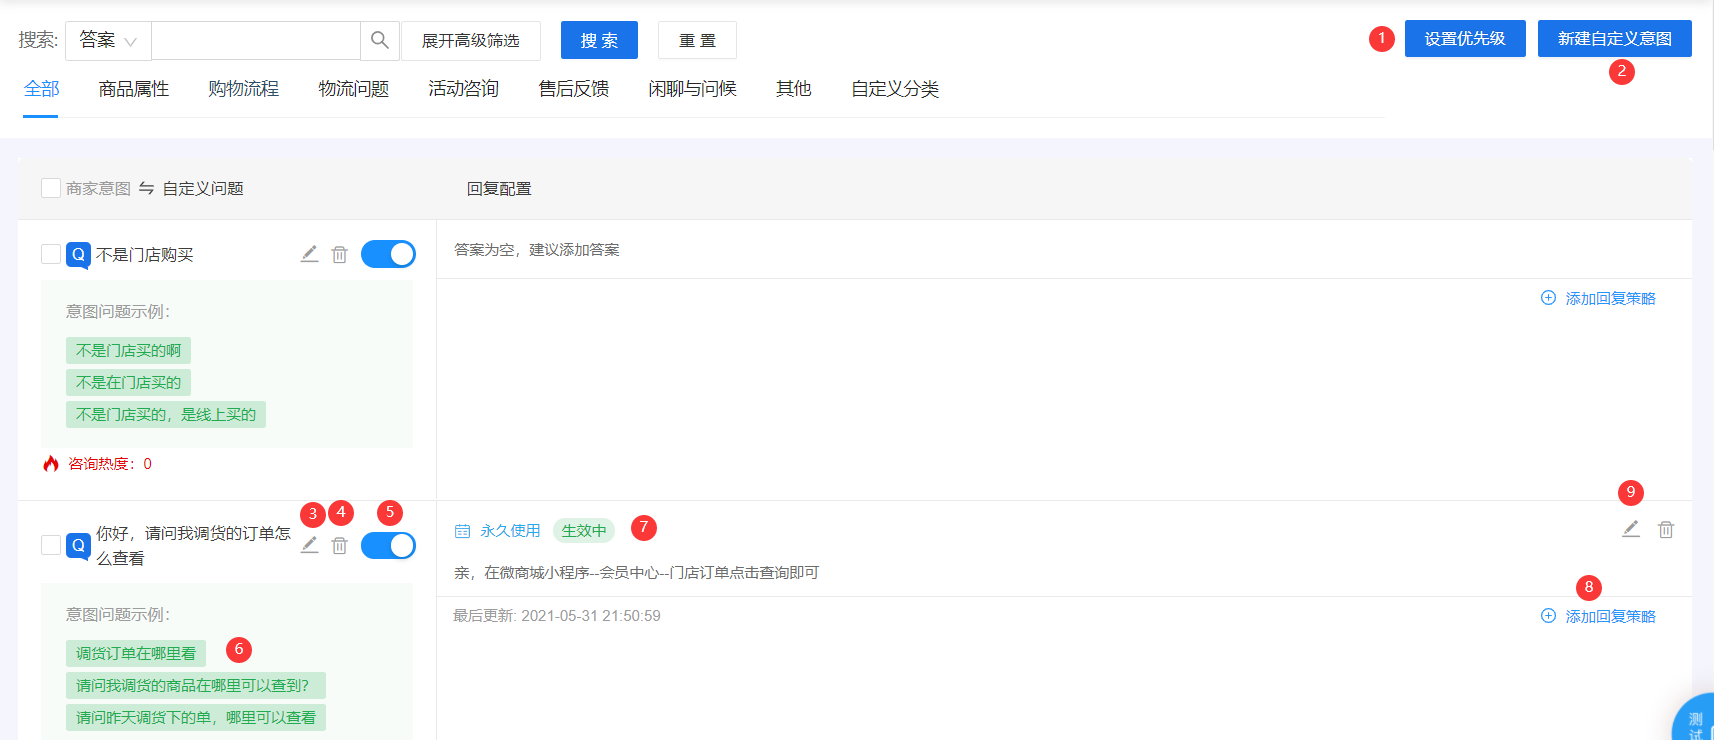Click example tag 不是门店买的，是线上买的
This screenshot has height=740, width=1714.
(166, 415)
